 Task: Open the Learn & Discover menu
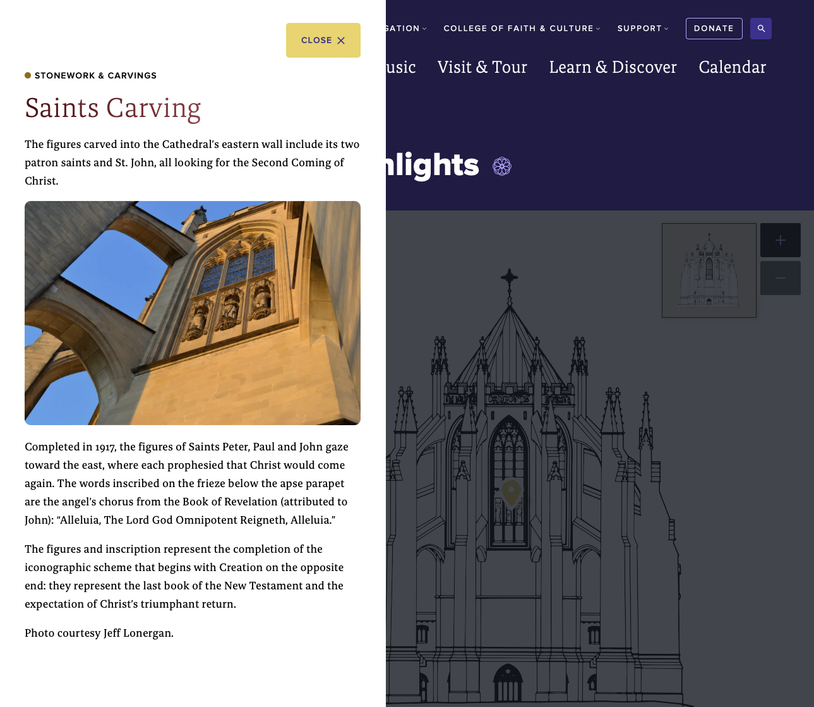click(x=613, y=67)
